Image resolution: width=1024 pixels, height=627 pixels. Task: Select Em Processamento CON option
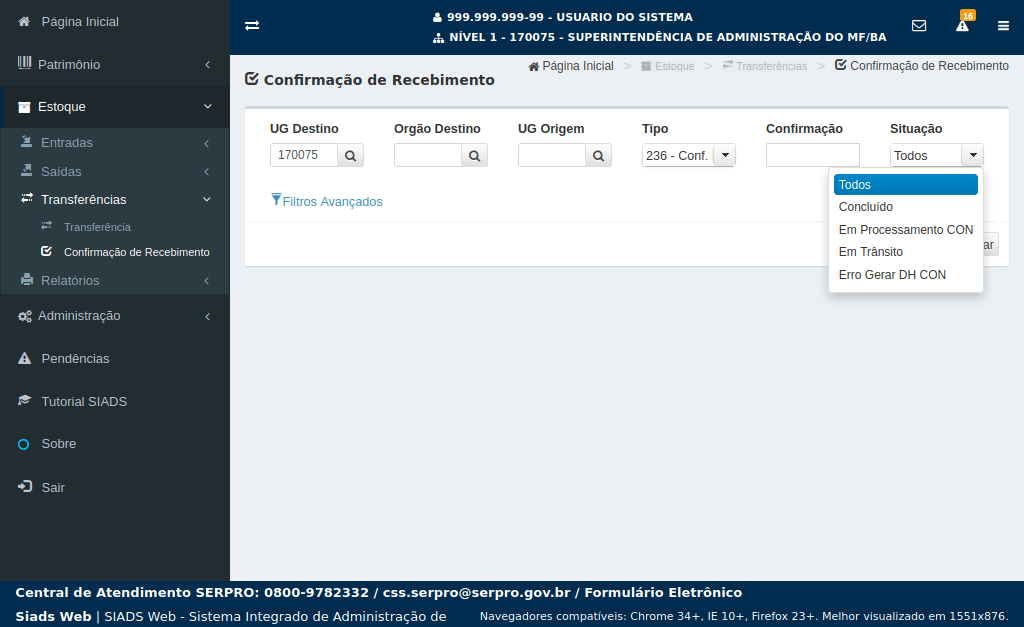906,230
